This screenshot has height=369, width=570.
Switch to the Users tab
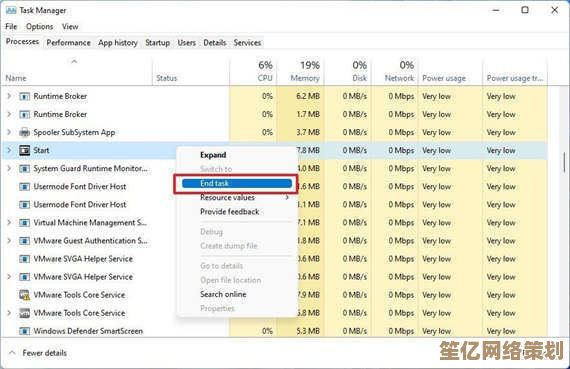click(186, 43)
